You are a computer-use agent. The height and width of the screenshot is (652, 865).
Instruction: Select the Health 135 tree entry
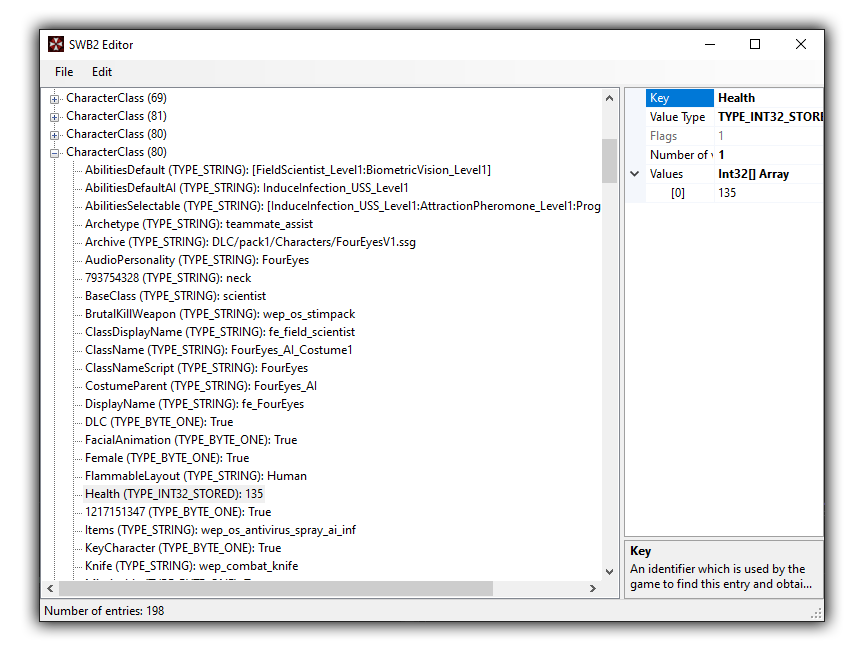174,494
